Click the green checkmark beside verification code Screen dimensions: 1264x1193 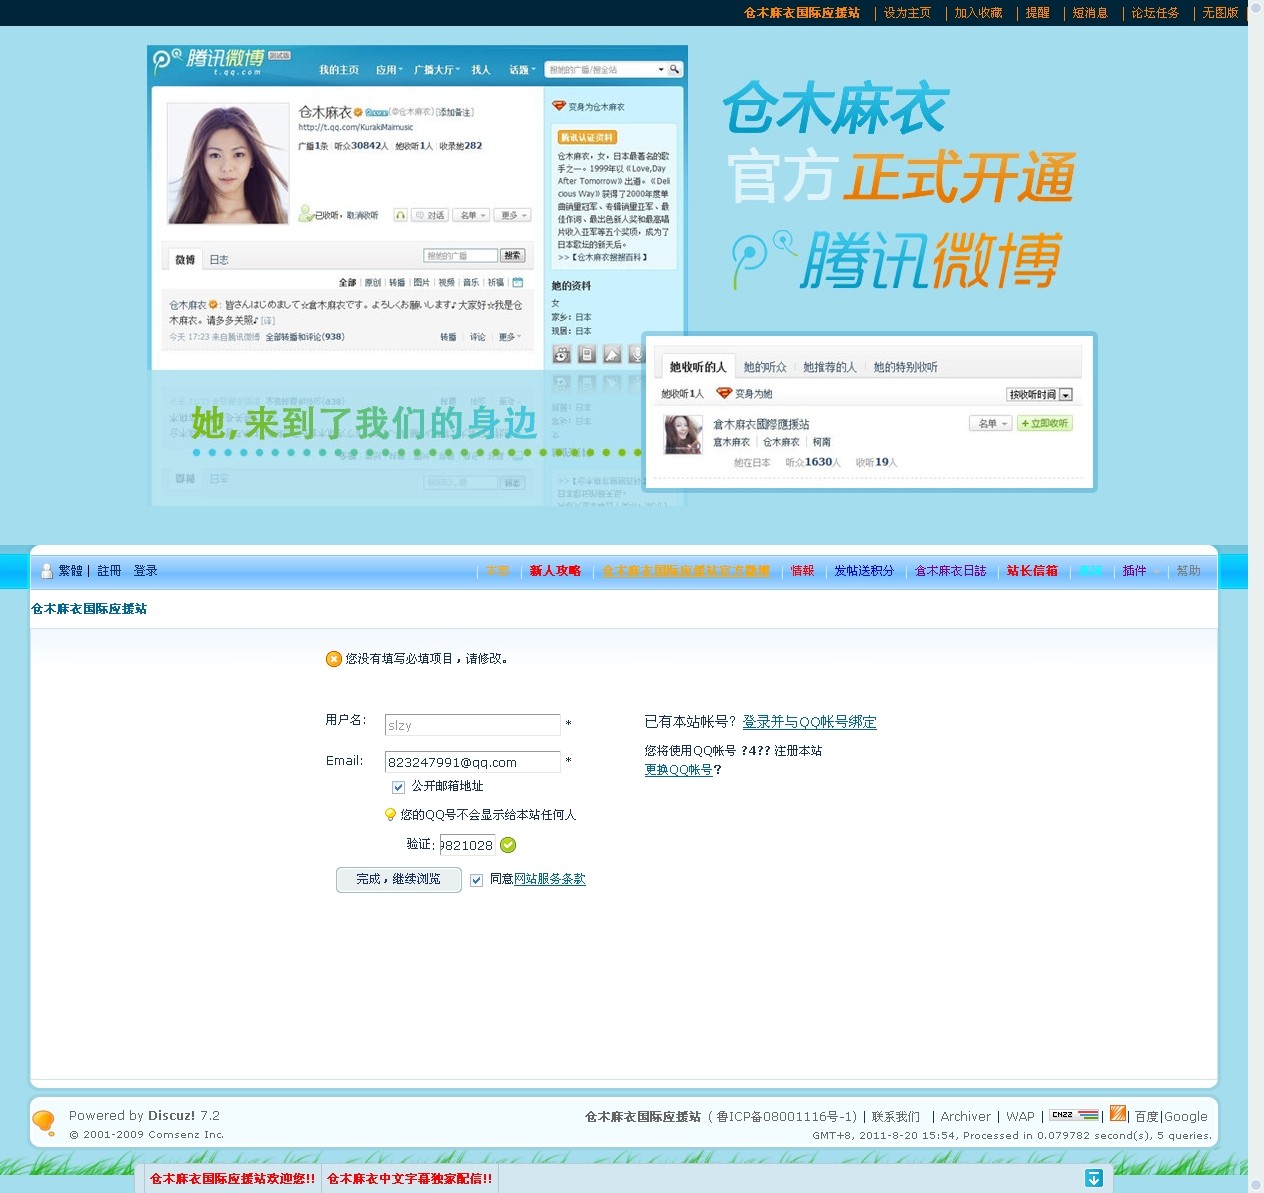pyautogui.click(x=508, y=845)
